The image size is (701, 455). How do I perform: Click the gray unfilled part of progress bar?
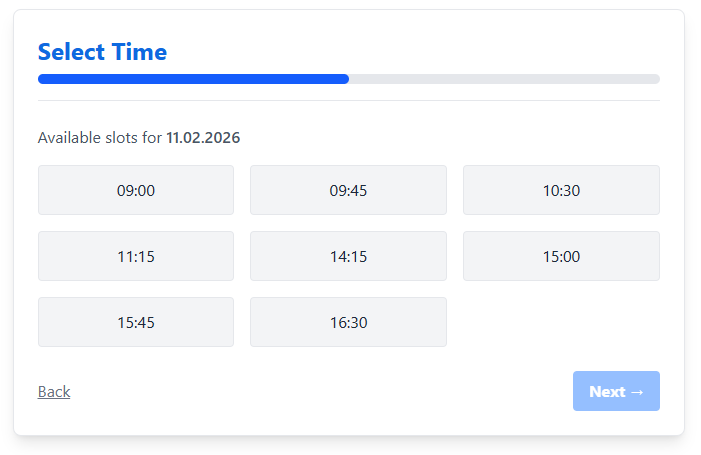pos(500,79)
